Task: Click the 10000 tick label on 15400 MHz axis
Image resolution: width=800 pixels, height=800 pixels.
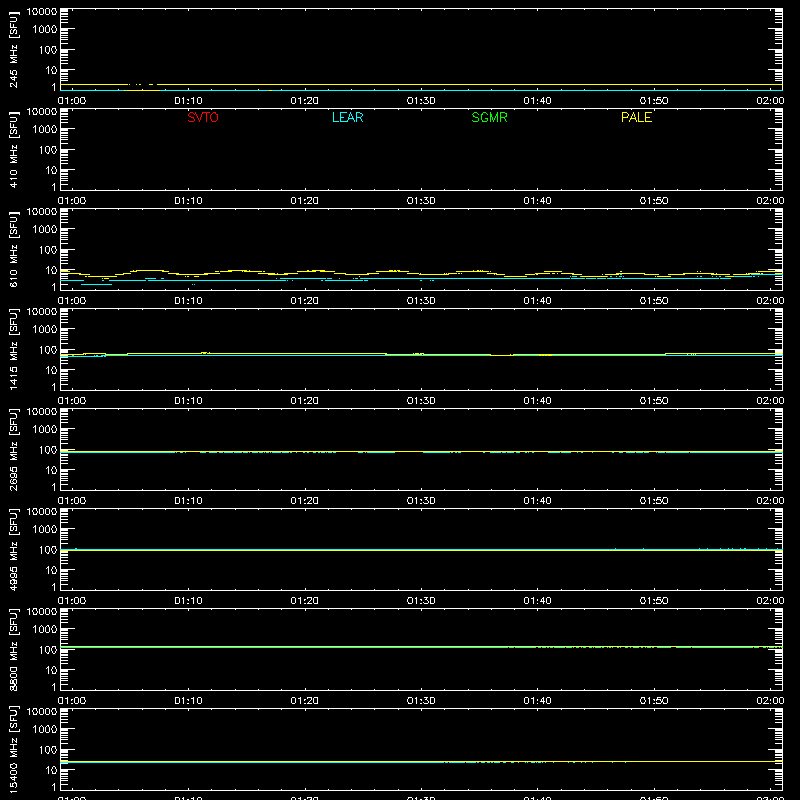Action: coord(42,712)
